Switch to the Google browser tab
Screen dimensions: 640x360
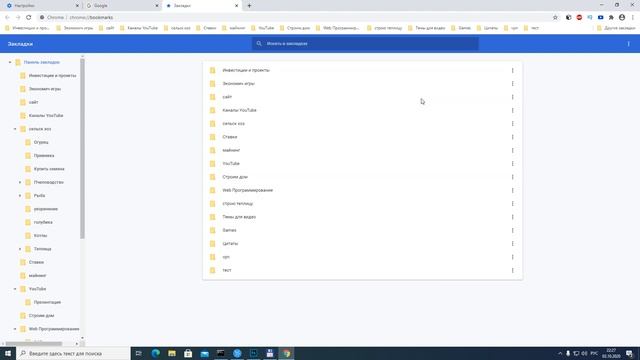coord(122,6)
